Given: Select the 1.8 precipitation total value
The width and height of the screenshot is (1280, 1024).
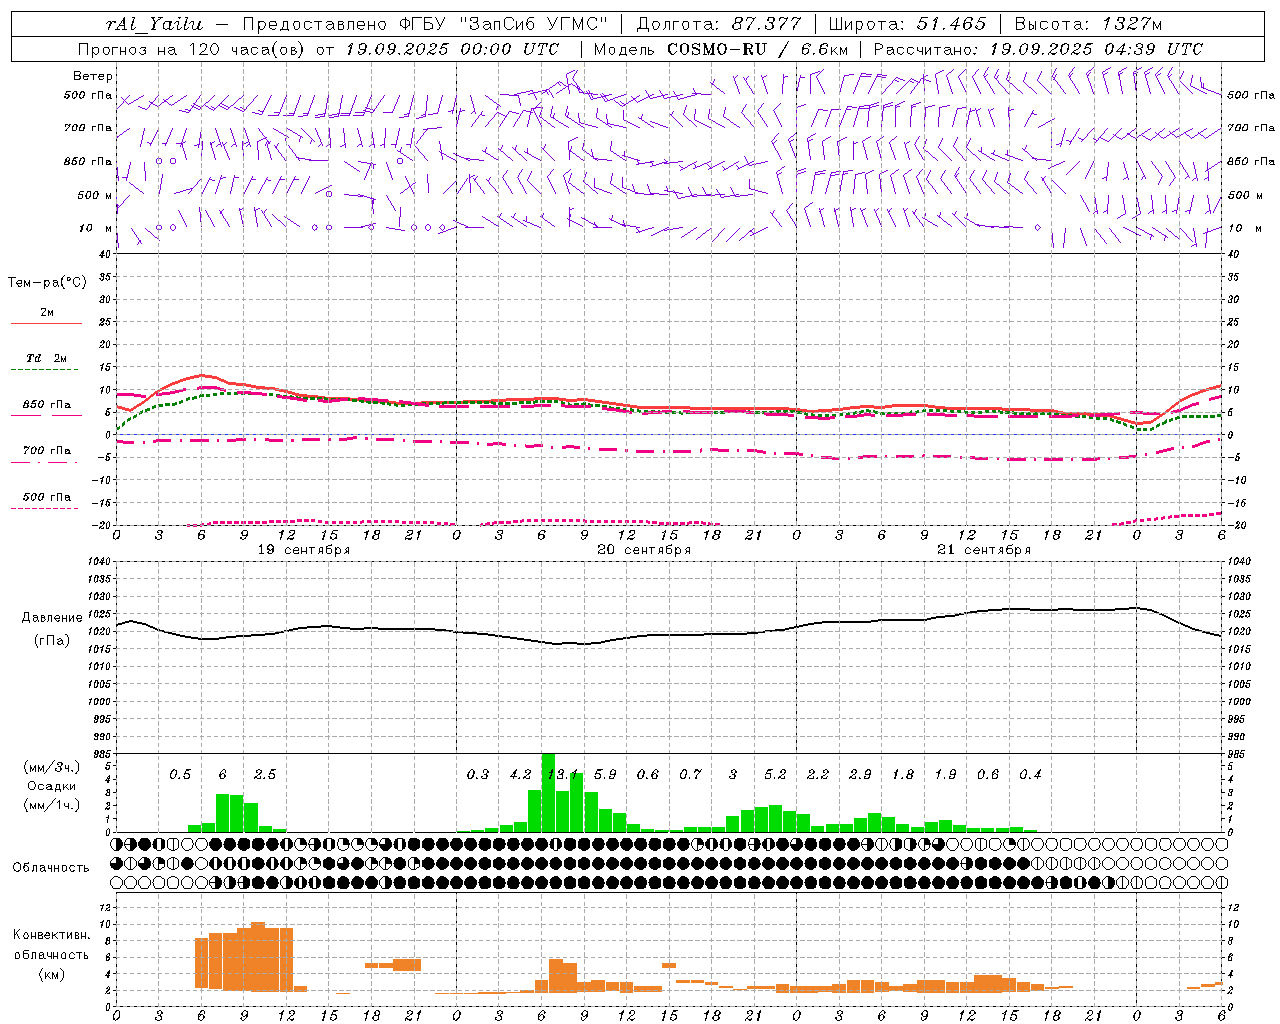Looking at the screenshot, I should (903, 775).
